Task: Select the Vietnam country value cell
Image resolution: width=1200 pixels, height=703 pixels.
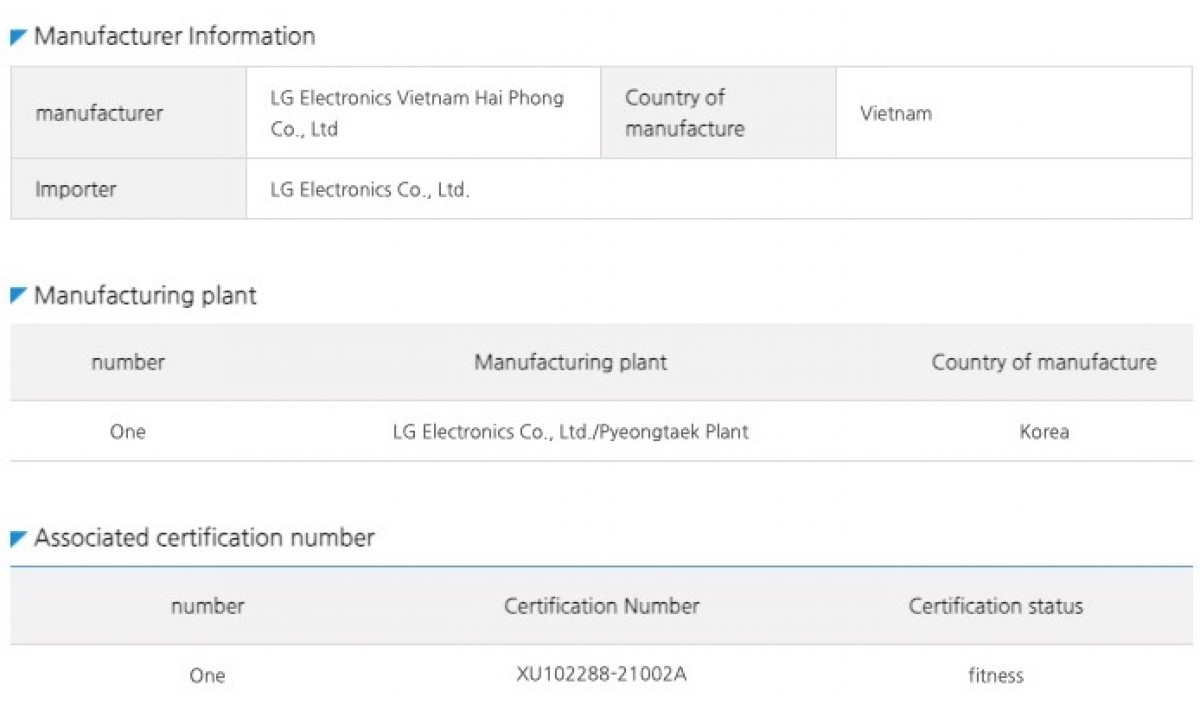Action: (896, 114)
